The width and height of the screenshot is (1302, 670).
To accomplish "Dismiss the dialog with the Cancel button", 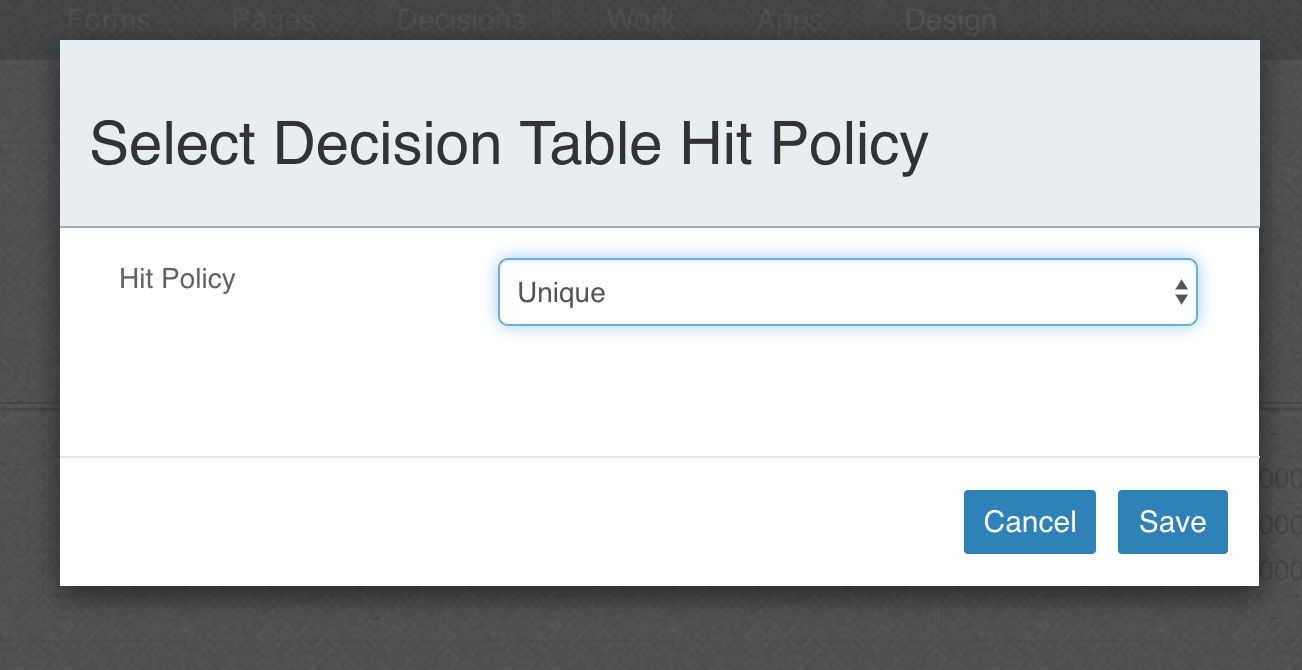I will tap(1030, 521).
